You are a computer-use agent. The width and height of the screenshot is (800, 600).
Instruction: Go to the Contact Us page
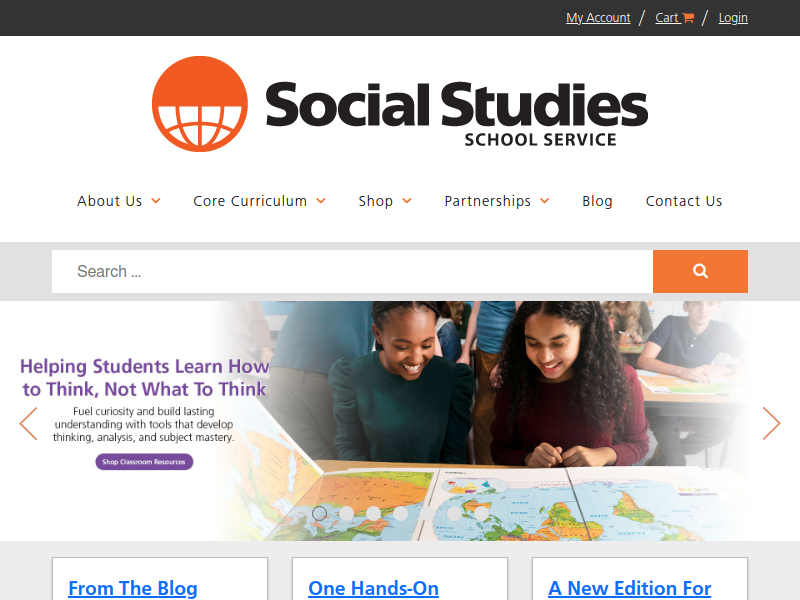pyautogui.click(x=684, y=201)
